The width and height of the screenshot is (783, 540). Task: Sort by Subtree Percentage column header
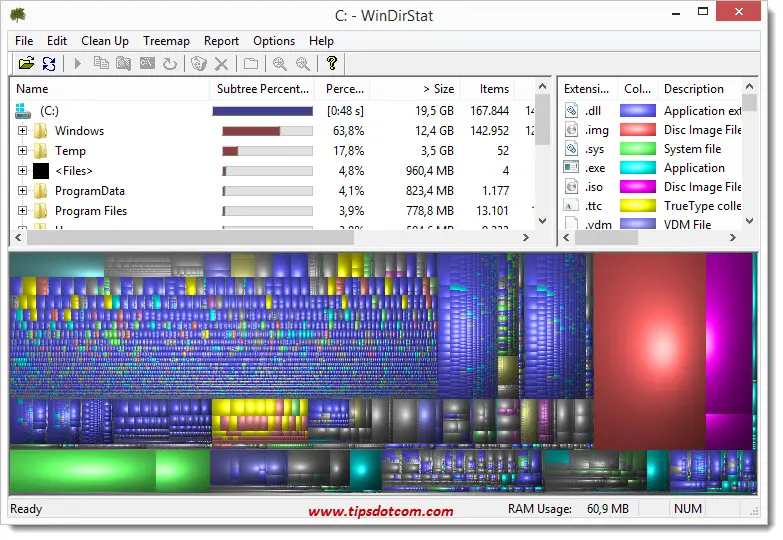coord(262,89)
